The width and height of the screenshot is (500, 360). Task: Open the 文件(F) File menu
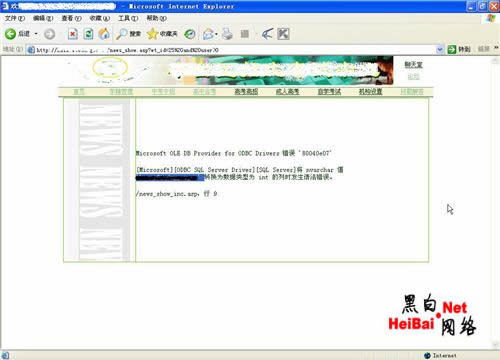pyautogui.click(x=14, y=18)
